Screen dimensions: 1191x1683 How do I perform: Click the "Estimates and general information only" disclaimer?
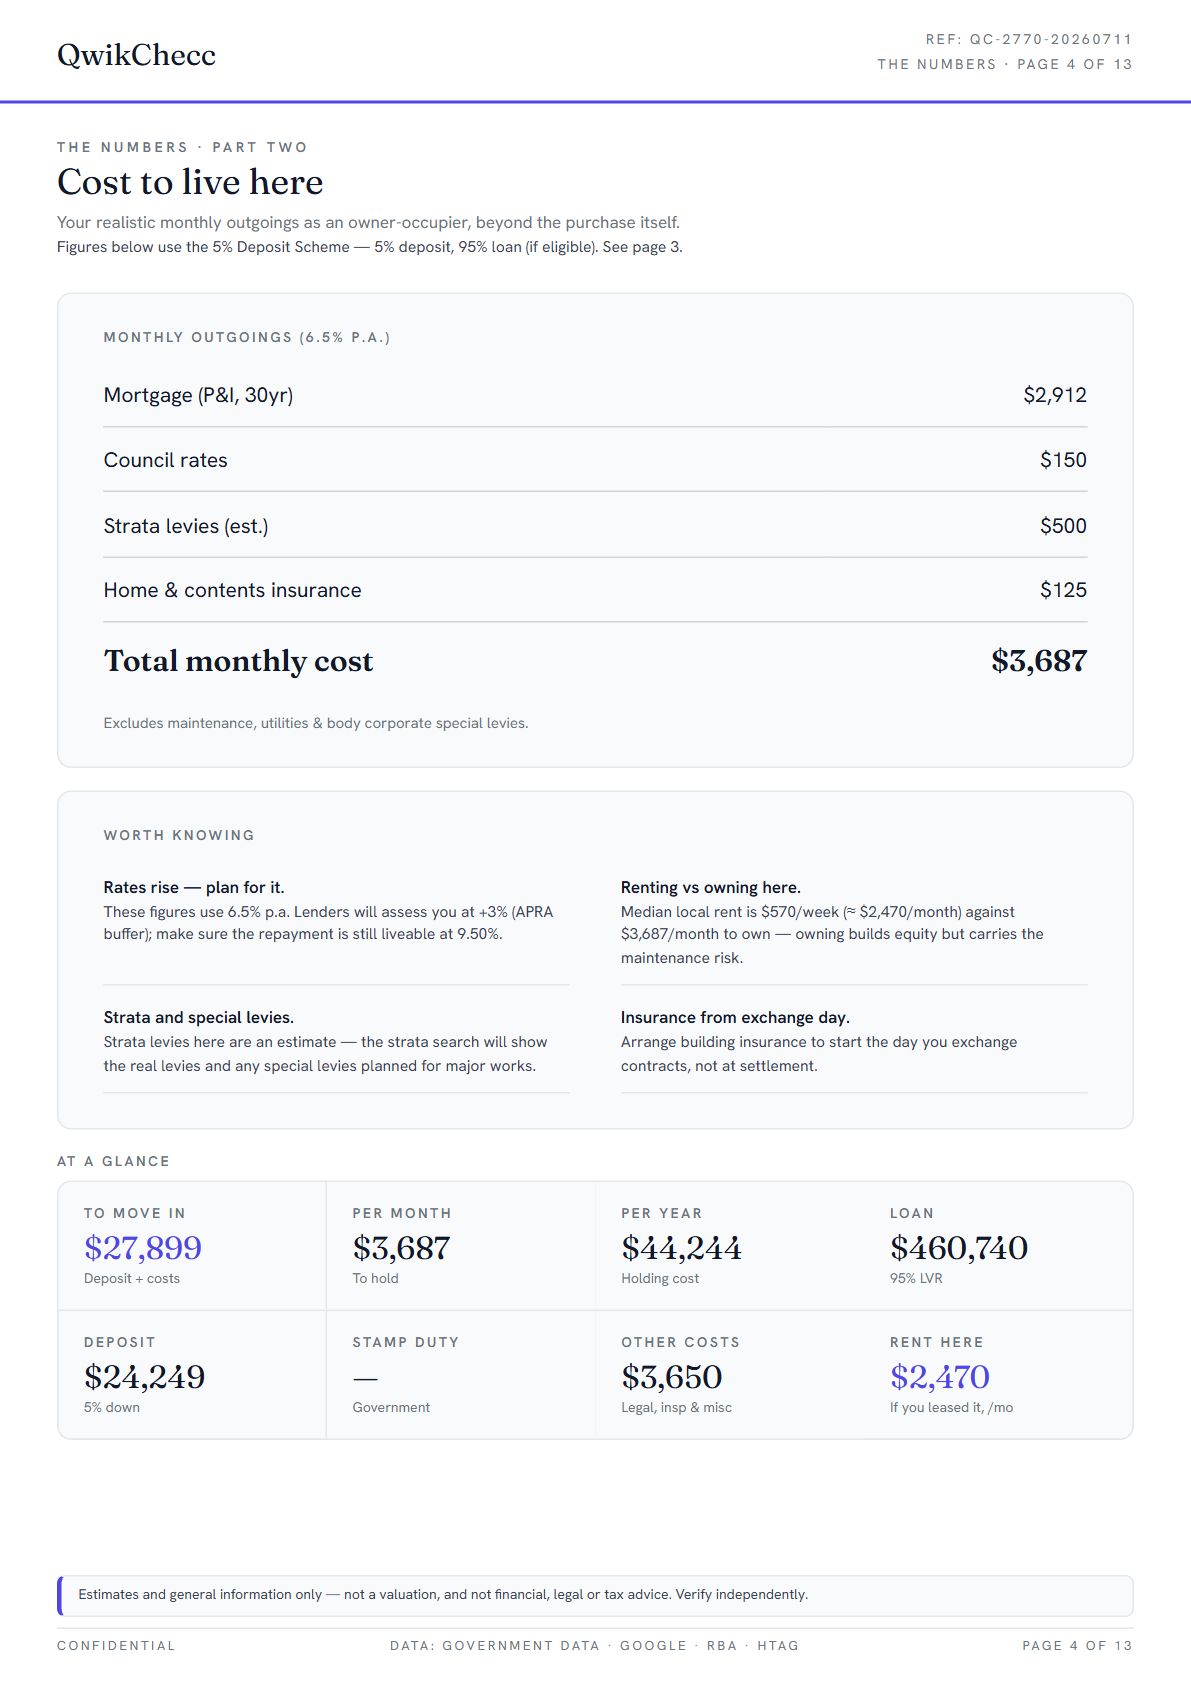[443, 1595]
